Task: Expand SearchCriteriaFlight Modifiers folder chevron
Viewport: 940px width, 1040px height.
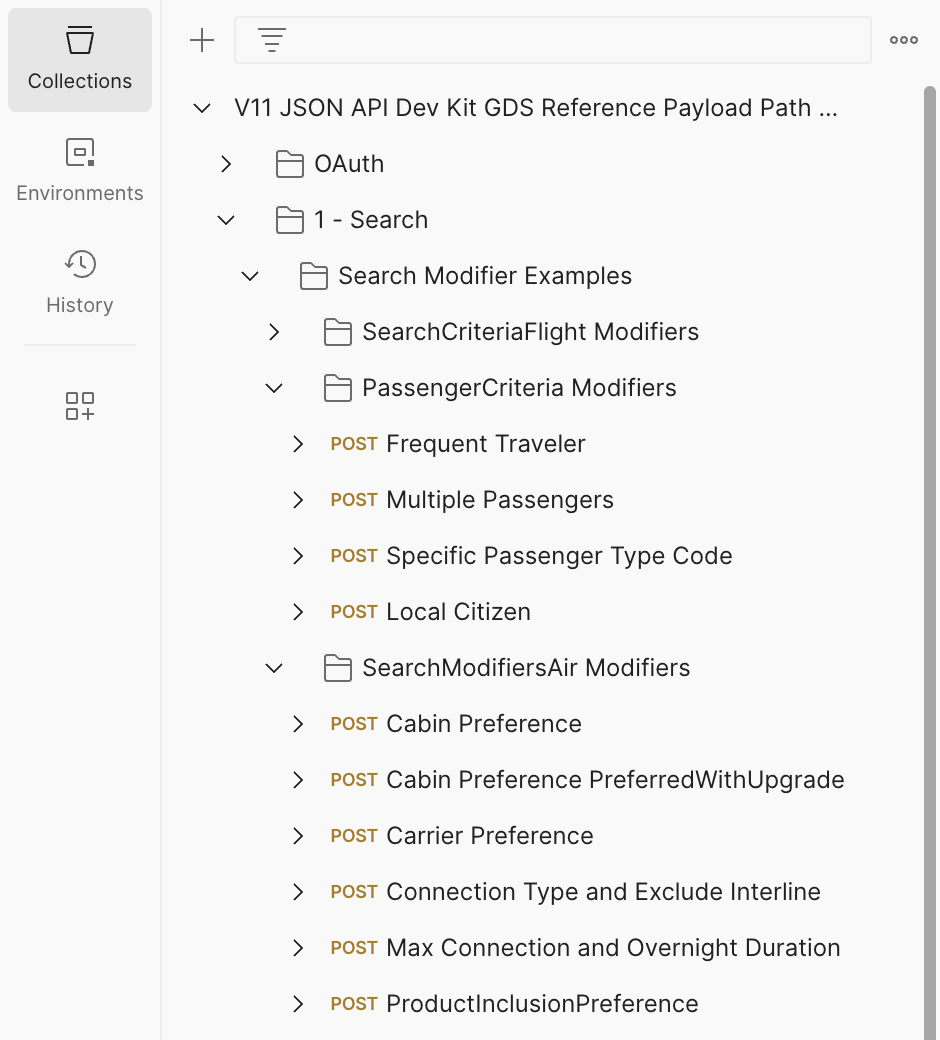Action: click(x=274, y=332)
